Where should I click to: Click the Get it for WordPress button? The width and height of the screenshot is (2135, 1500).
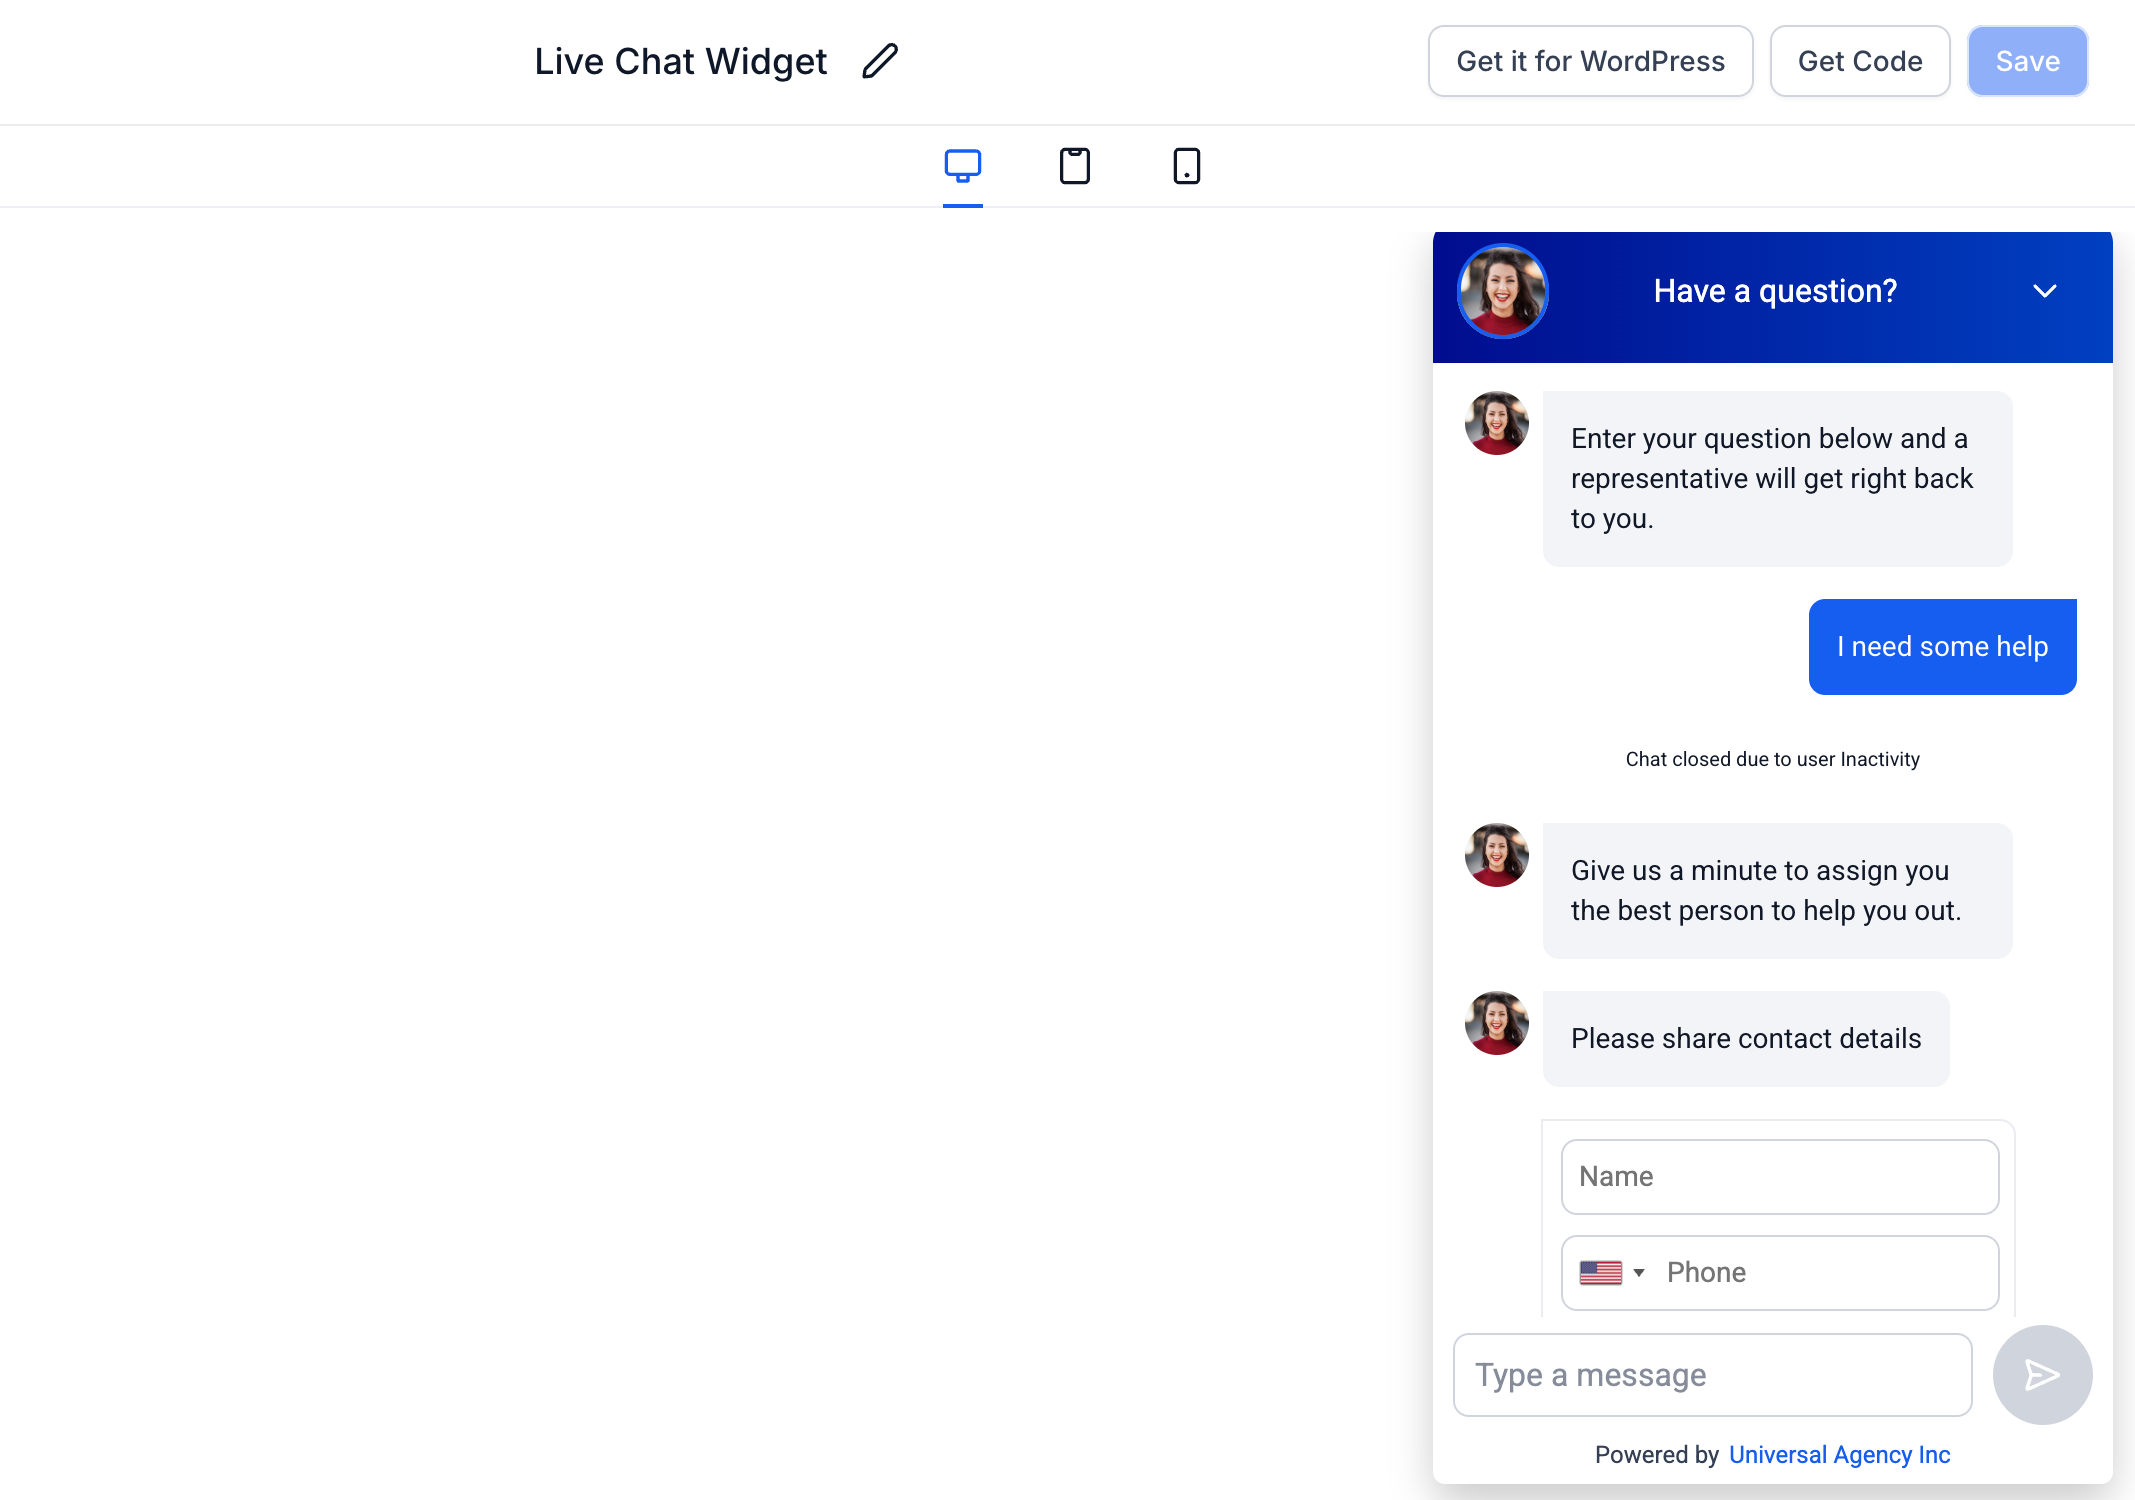click(1591, 61)
